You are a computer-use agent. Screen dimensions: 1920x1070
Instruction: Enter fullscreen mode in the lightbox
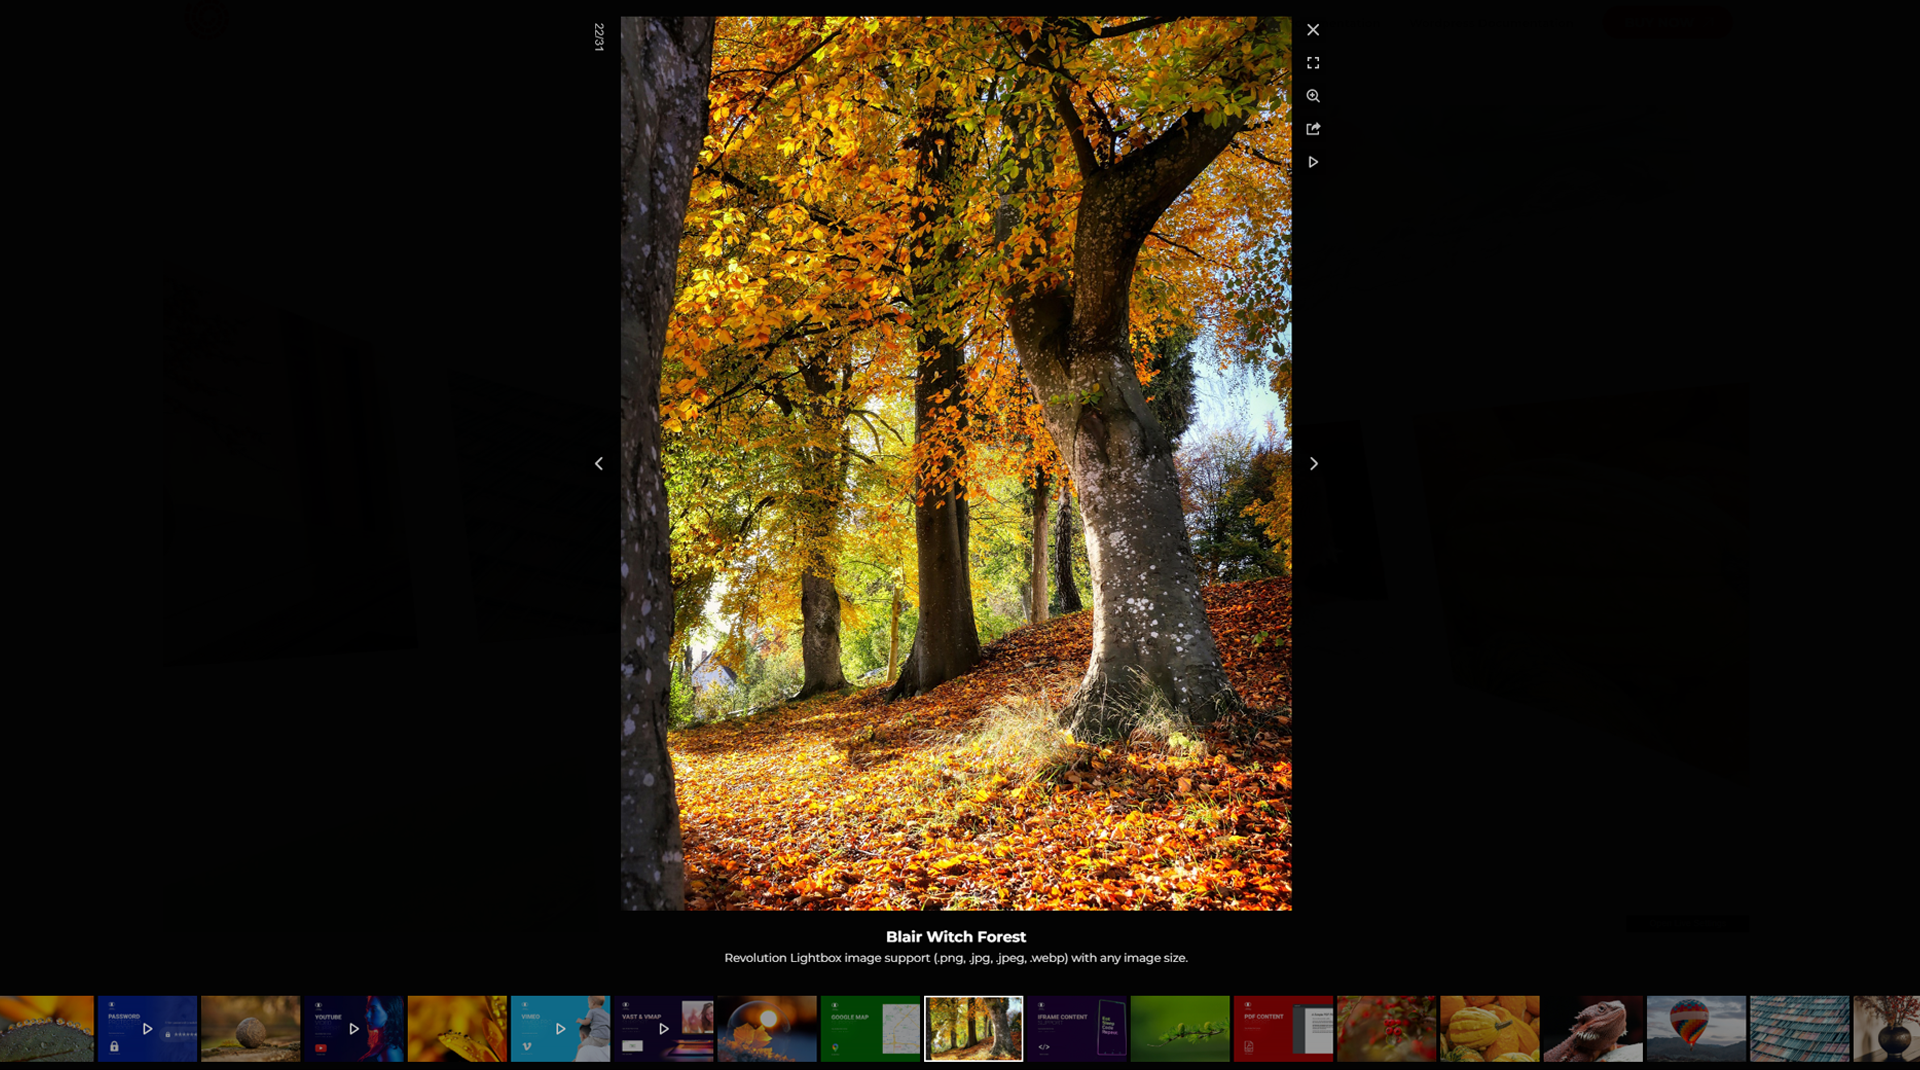[x=1313, y=63]
